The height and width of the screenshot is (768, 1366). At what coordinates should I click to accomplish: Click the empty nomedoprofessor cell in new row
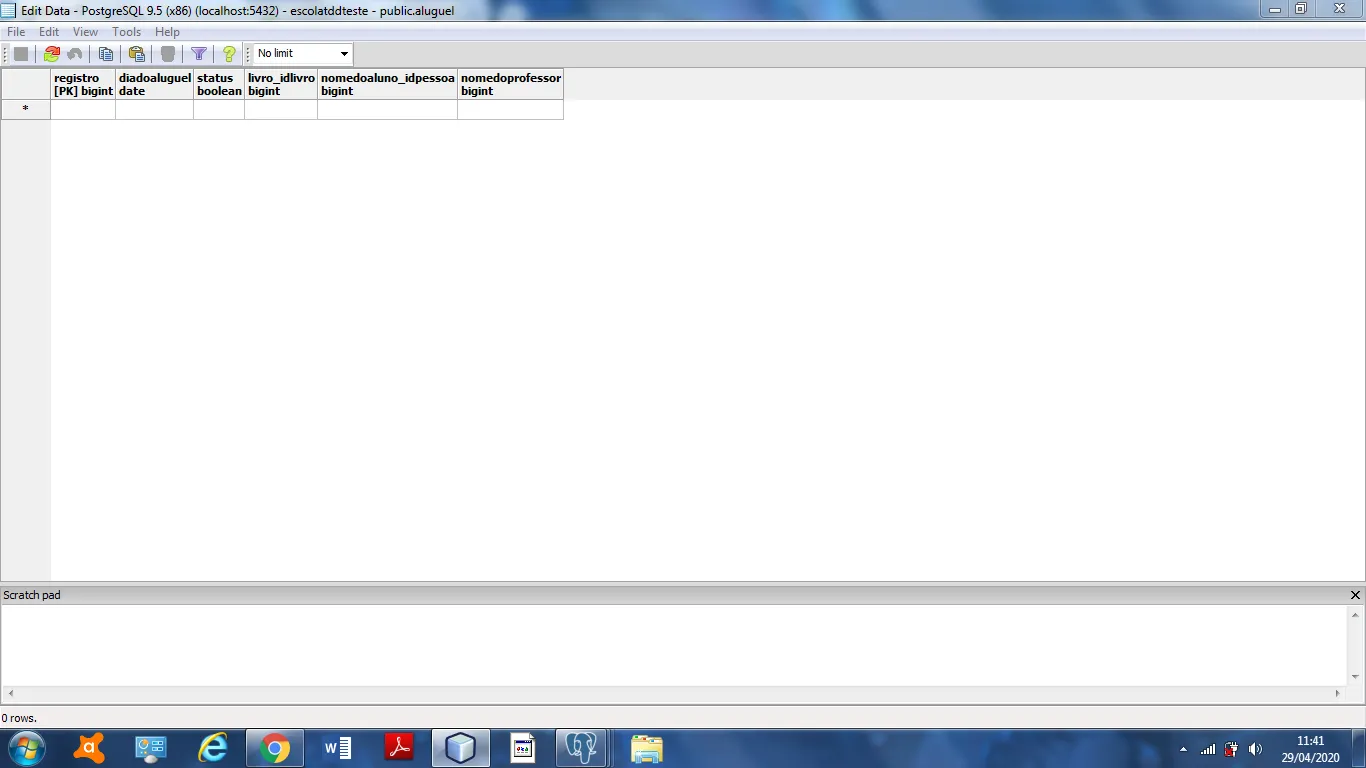click(511, 110)
